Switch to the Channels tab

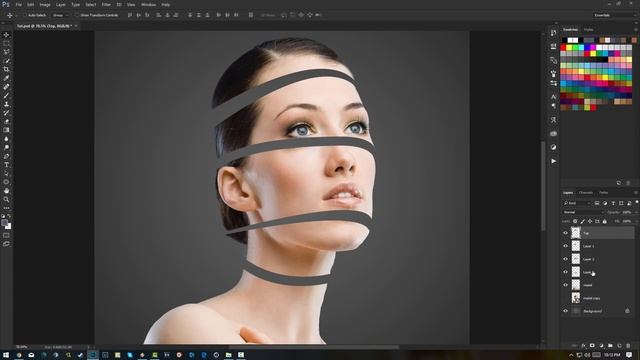point(586,193)
